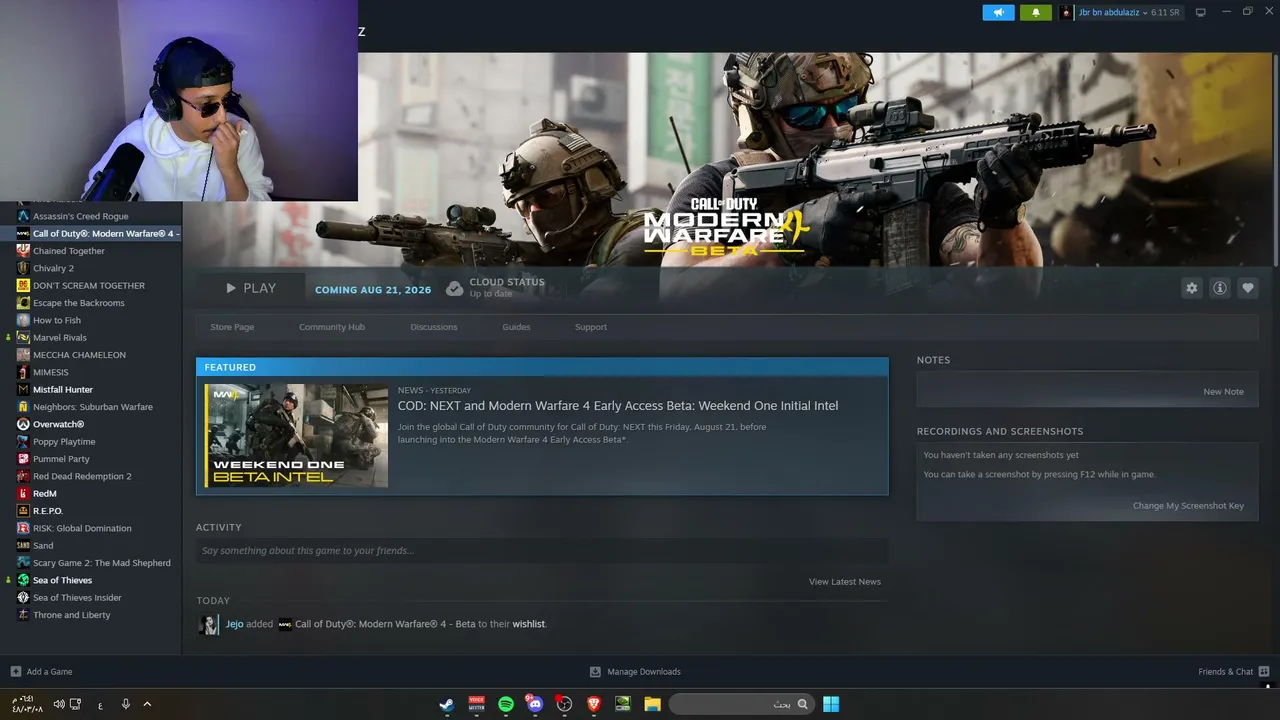The width and height of the screenshot is (1280, 720).
Task: Click Change My Screenshot Key
Action: click(1188, 506)
